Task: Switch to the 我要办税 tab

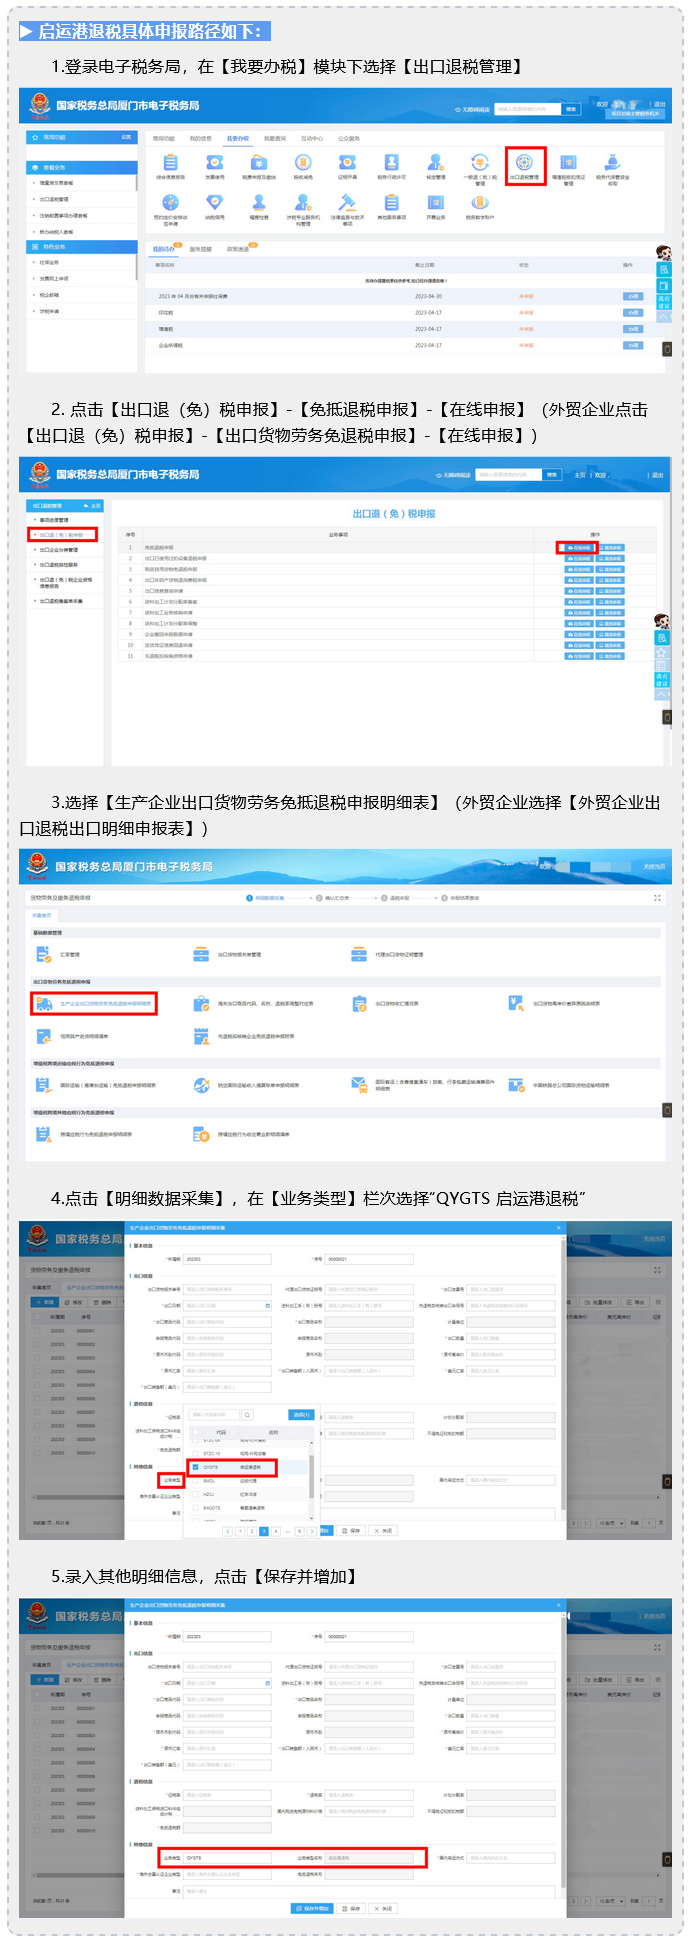Action: coord(237,138)
